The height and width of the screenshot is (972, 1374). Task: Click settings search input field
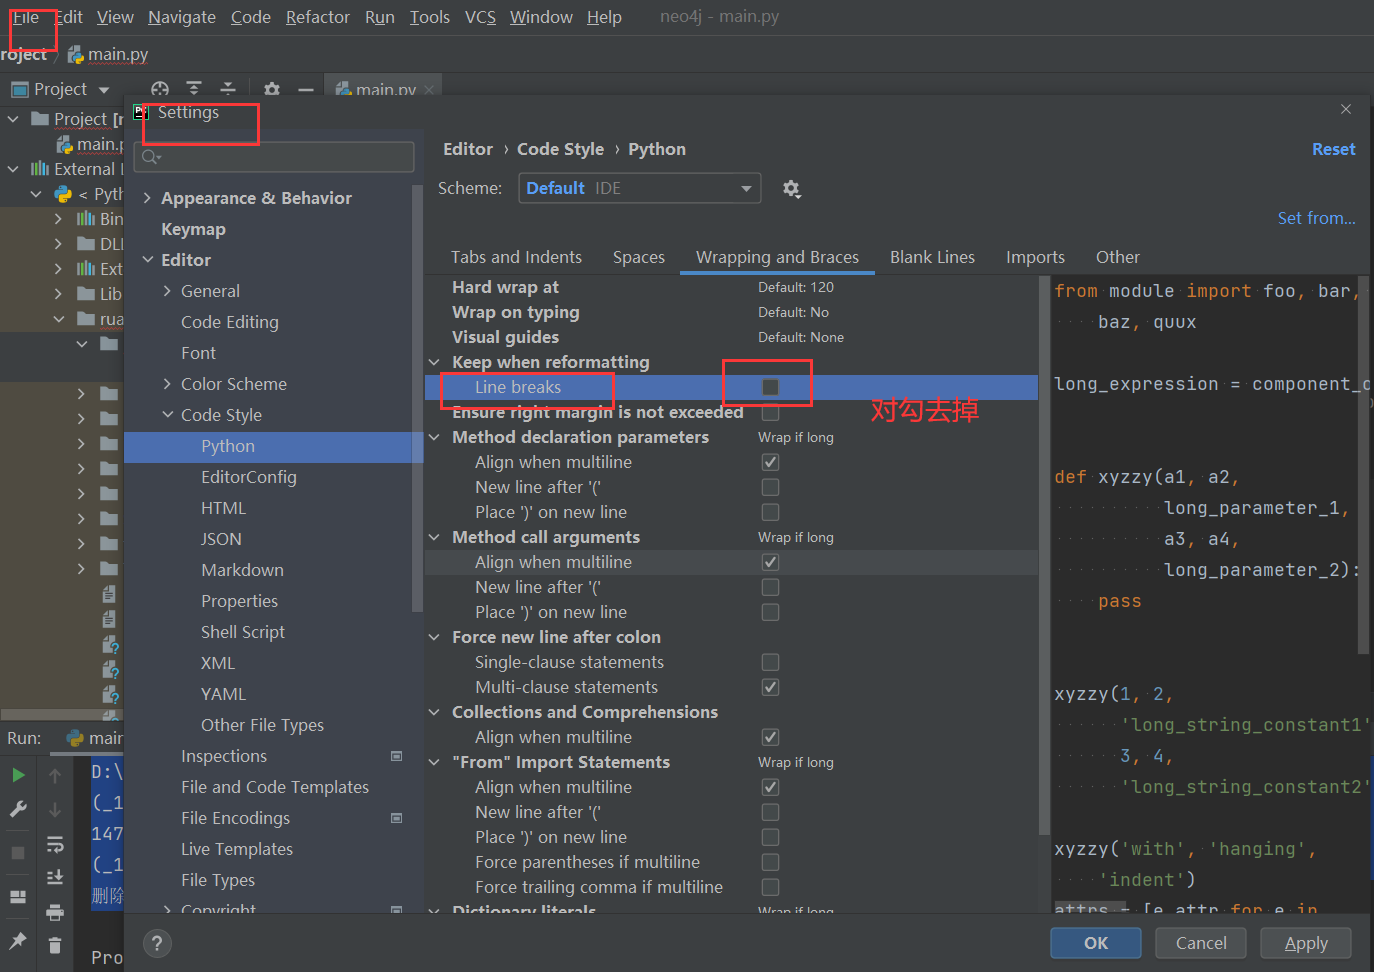click(274, 157)
